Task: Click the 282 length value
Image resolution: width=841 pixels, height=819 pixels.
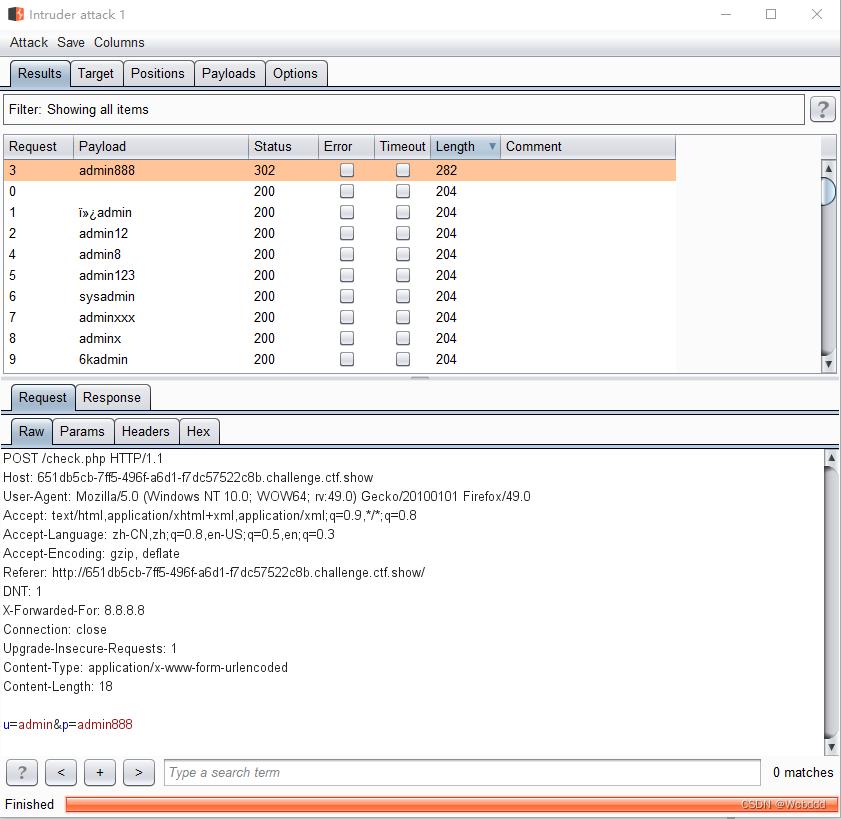Action: click(x=446, y=170)
